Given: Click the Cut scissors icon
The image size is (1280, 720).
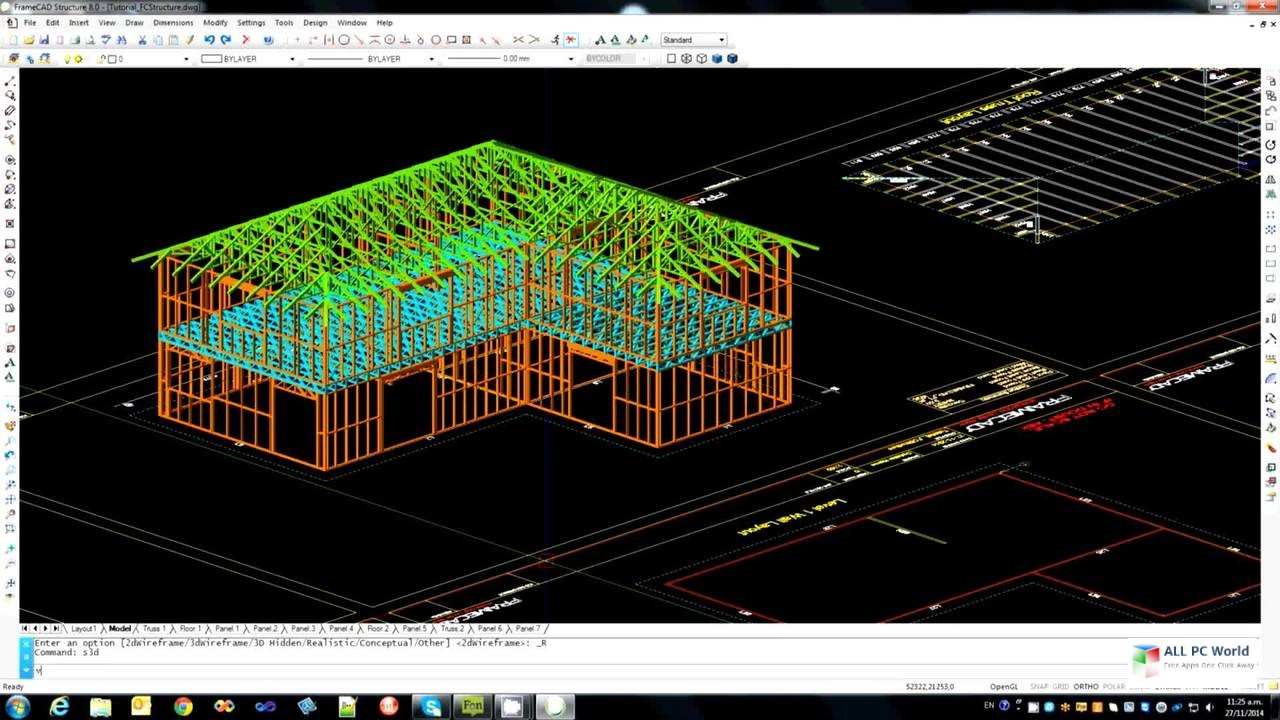Looking at the screenshot, I should [x=142, y=40].
